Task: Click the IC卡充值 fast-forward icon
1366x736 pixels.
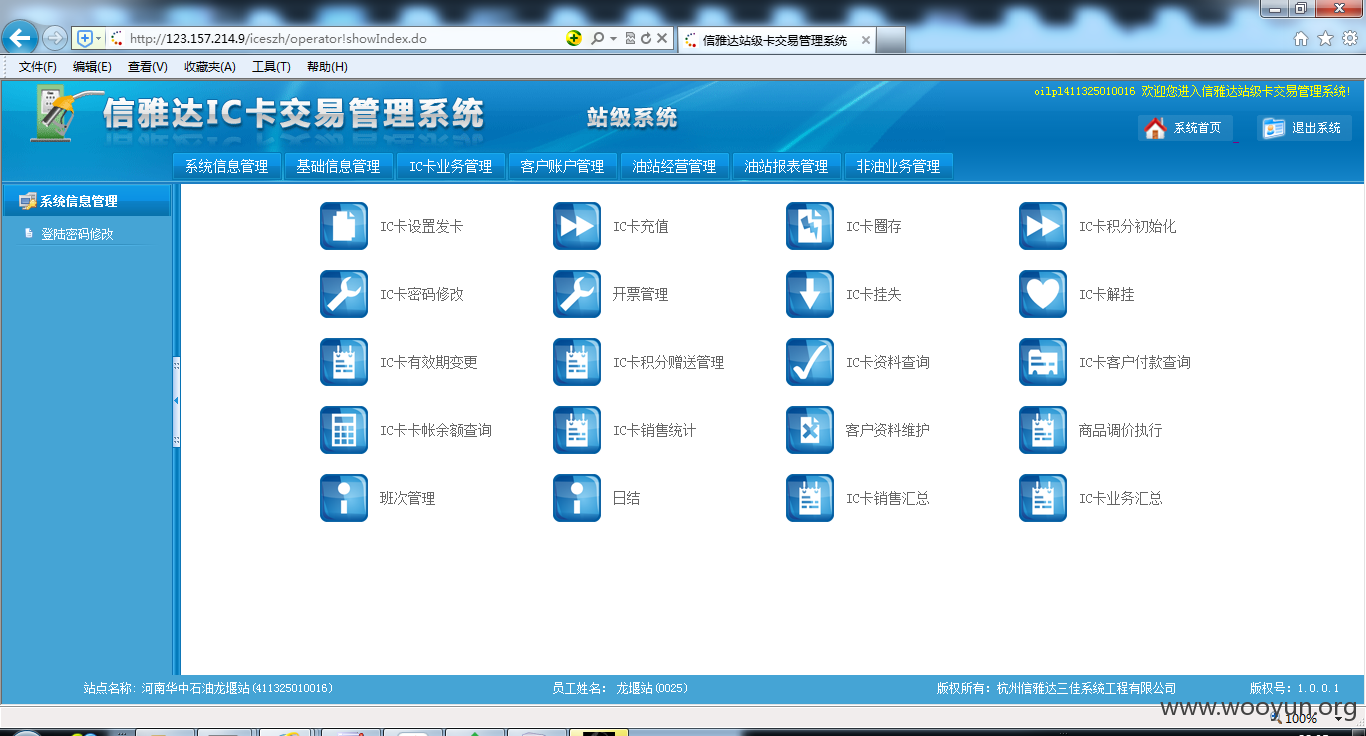Action: (x=577, y=226)
